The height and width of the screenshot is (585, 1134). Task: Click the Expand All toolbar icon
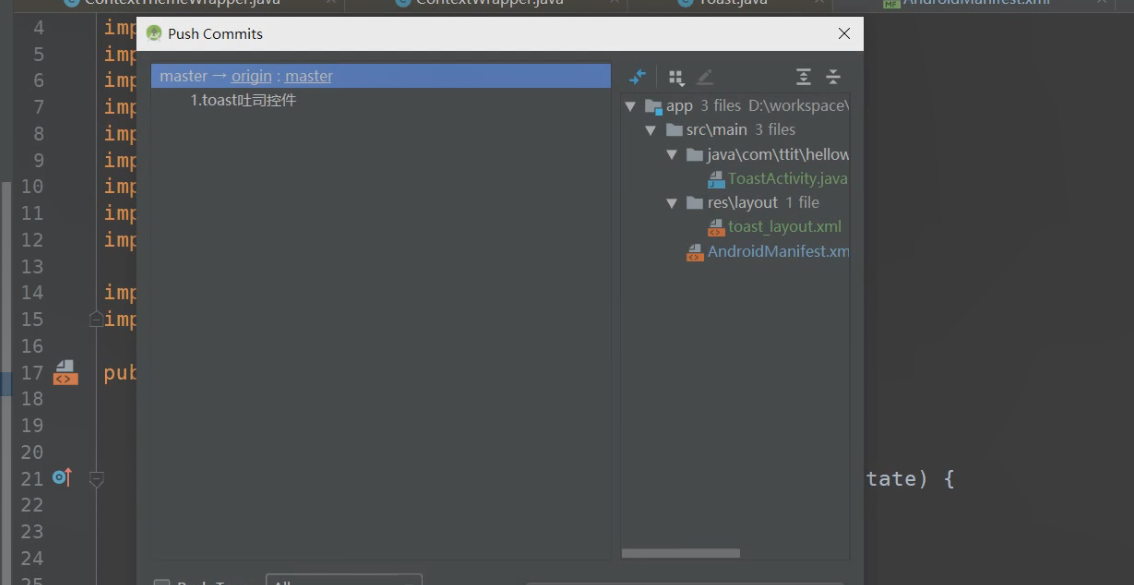[x=803, y=77]
